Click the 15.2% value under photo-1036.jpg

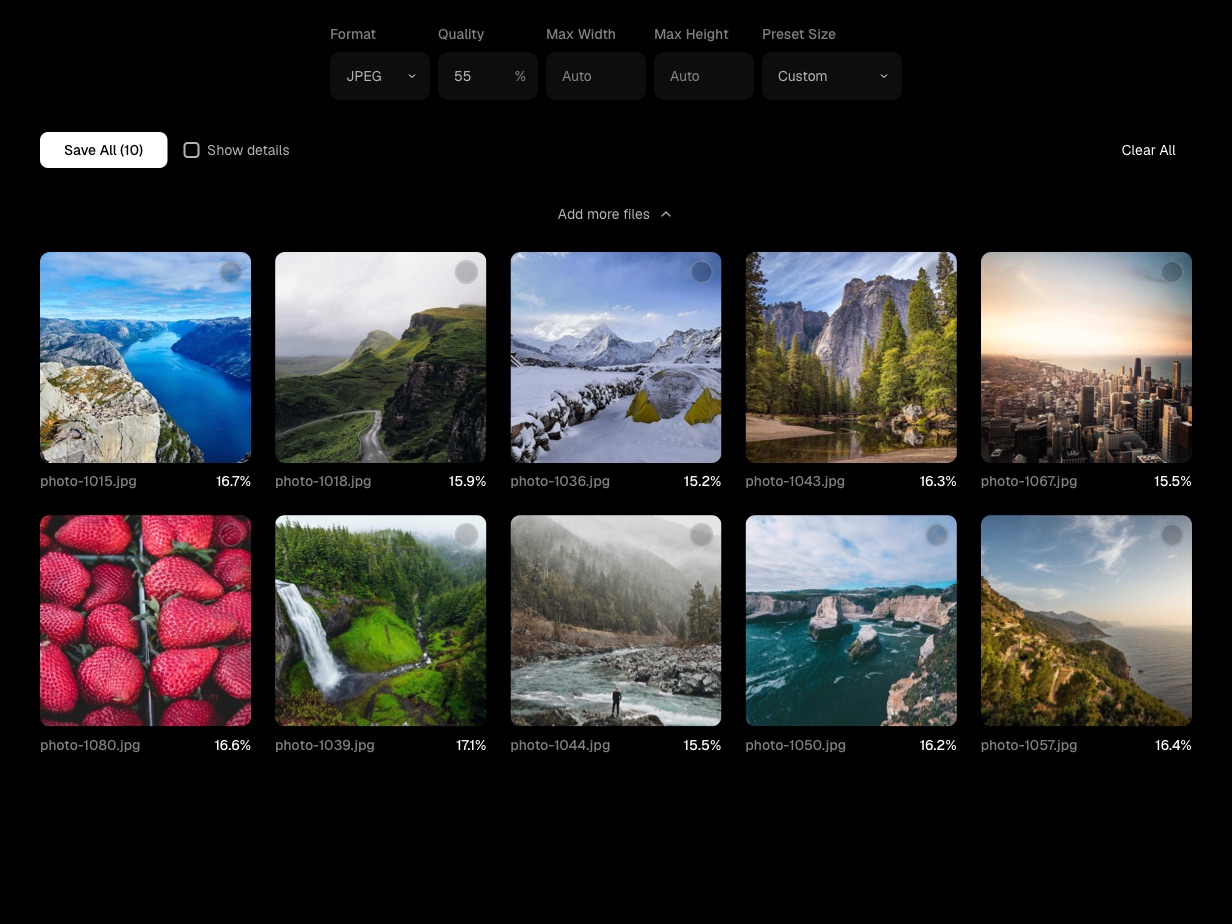(702, 481)
